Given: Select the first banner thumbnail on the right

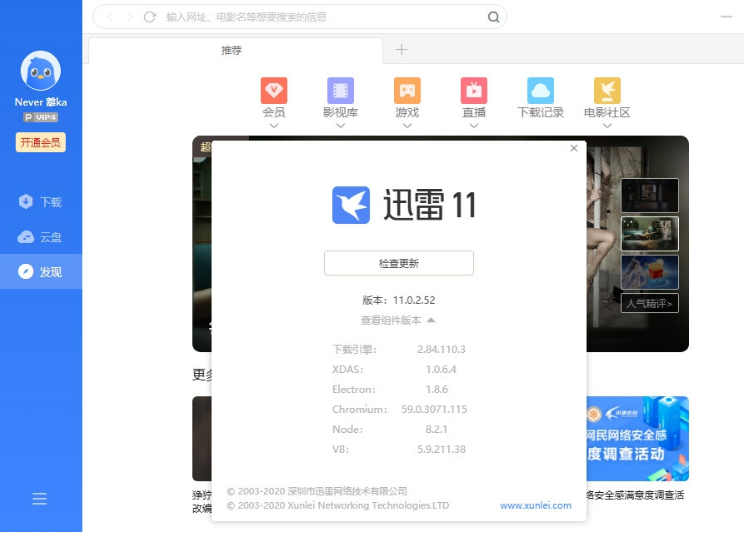Looking at the screenshot, I should point(650,195).
